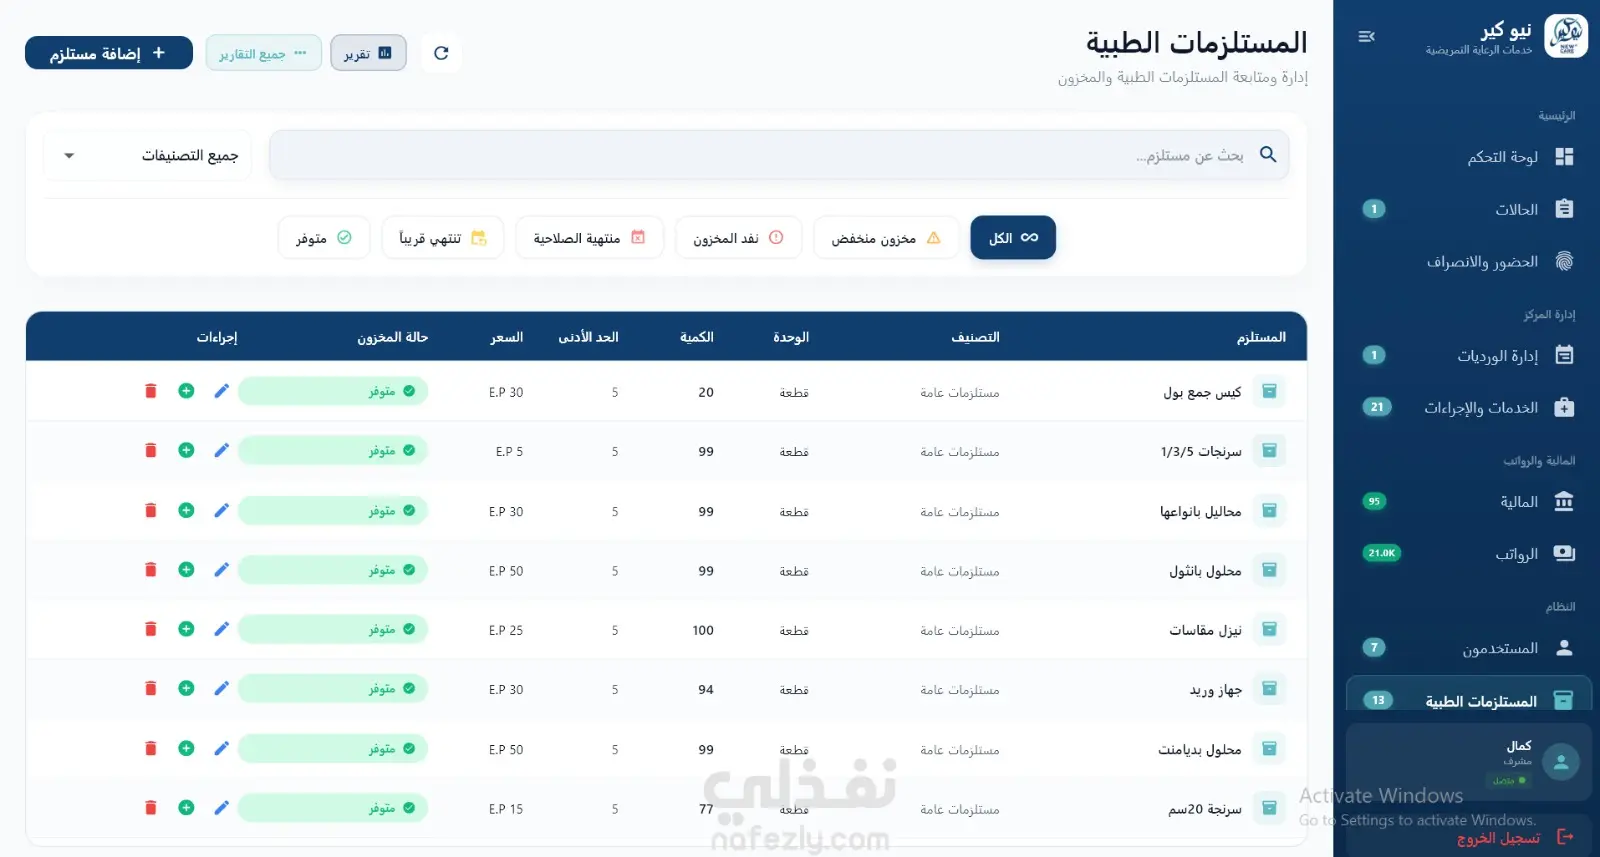Open المالية finance page
The image size is (1600, 857).
(1468, 501)
